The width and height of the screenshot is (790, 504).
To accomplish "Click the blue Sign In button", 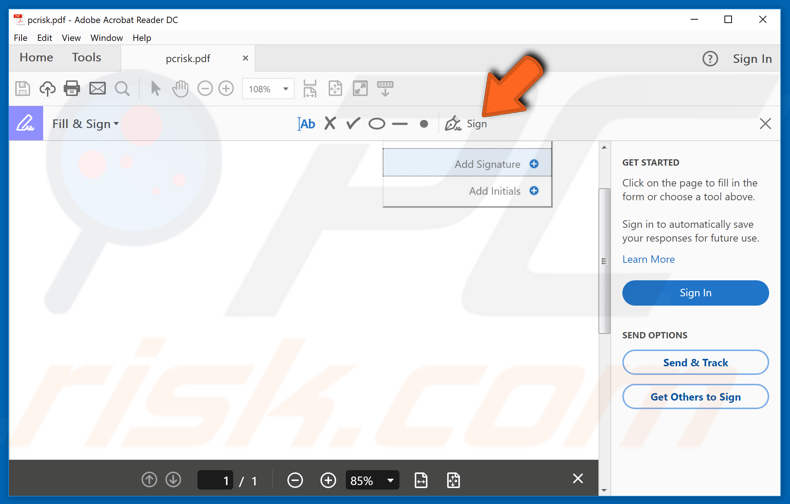I will tap(695, 293).
